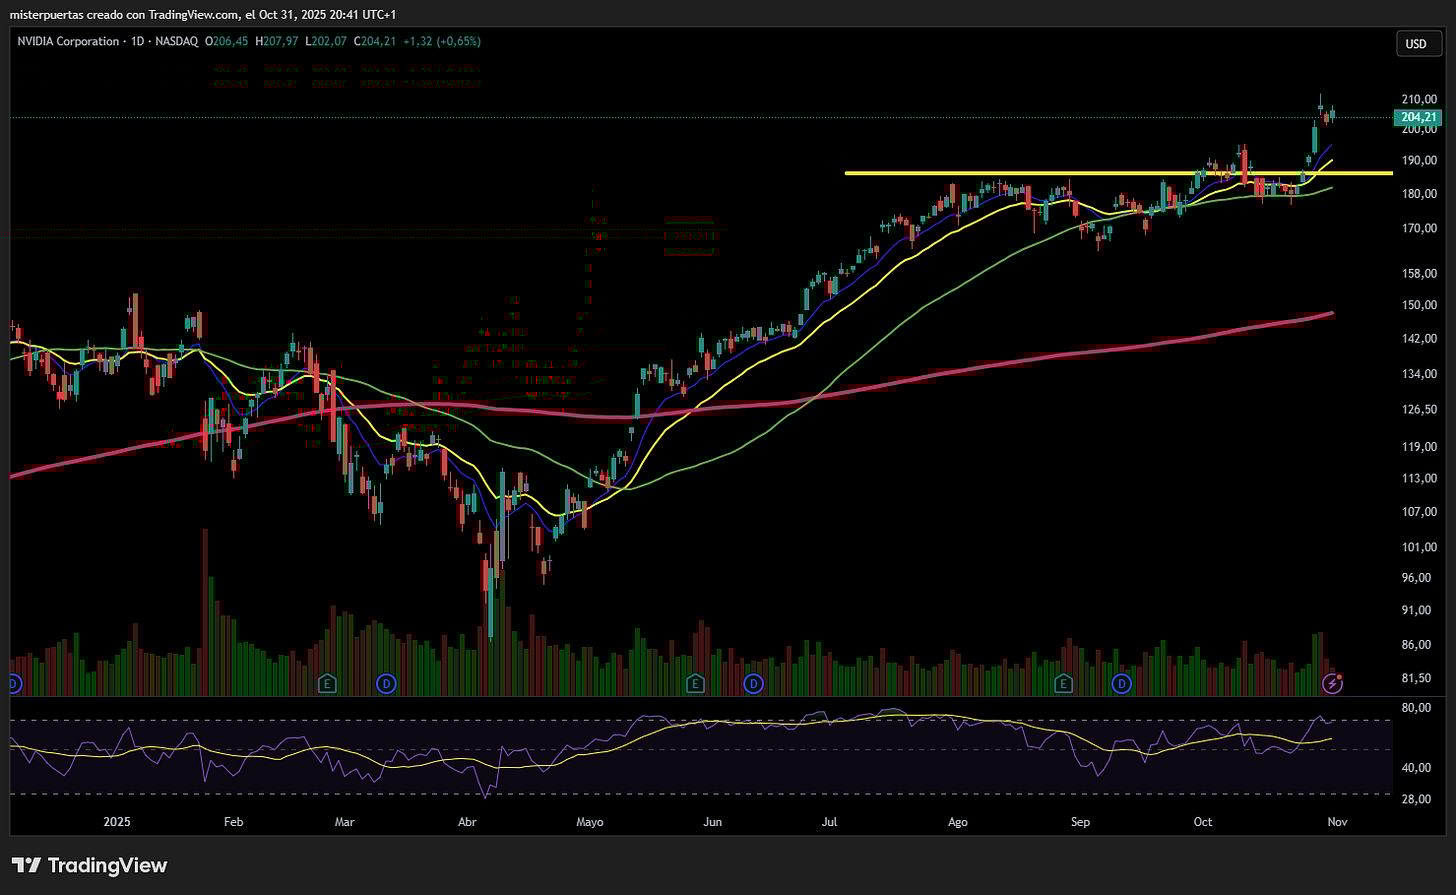
Task: Click the Feb label on the time axis
Action: coord(233,822)
